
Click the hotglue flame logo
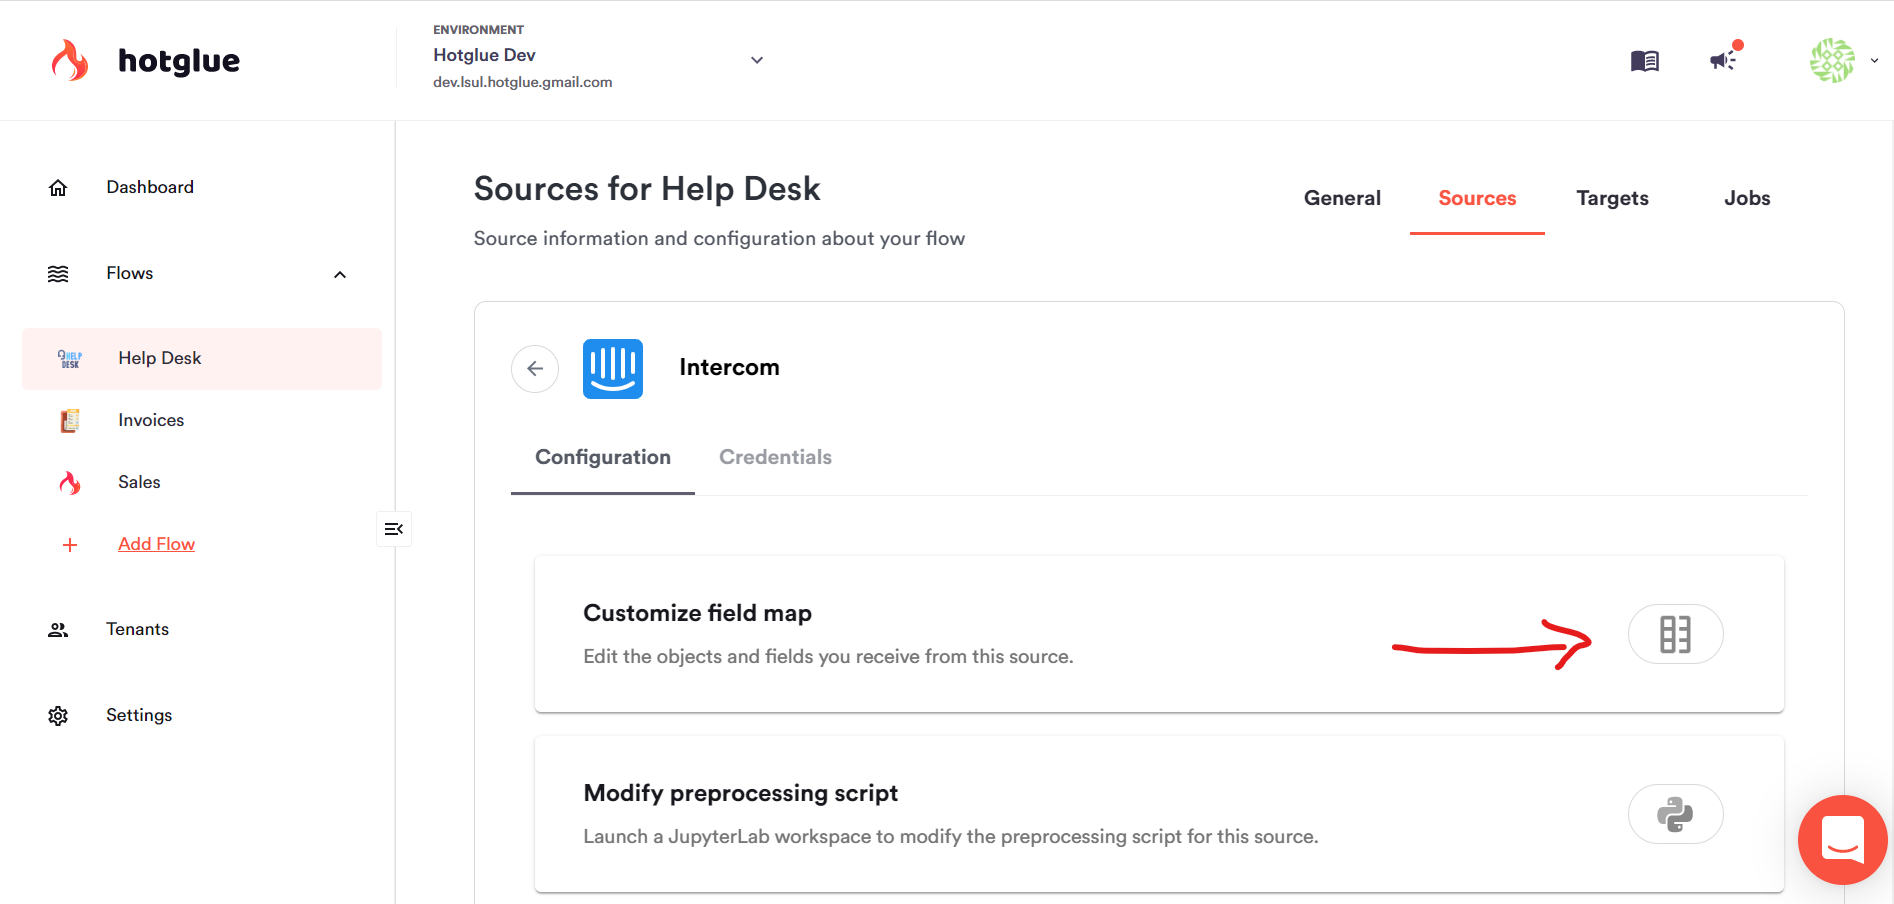pos(70,60)
